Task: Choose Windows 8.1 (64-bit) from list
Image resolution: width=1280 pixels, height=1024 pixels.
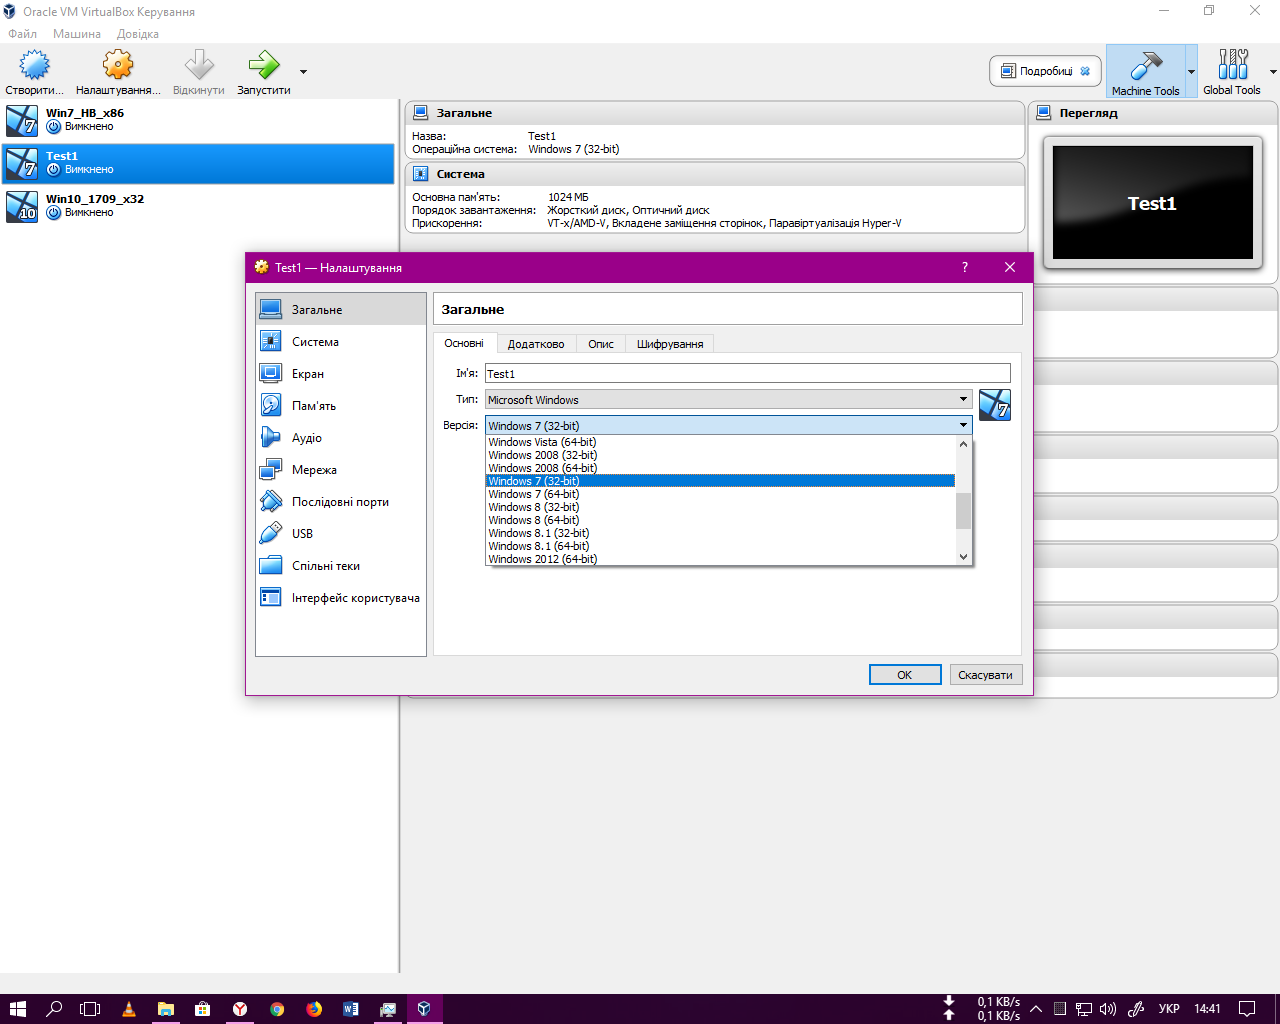Action: 538,546
